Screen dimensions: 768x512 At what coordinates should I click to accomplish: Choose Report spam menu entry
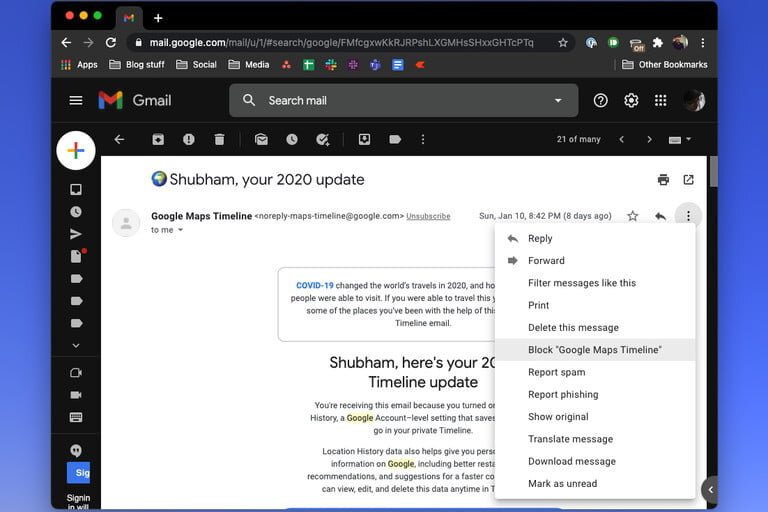[595, 372]
